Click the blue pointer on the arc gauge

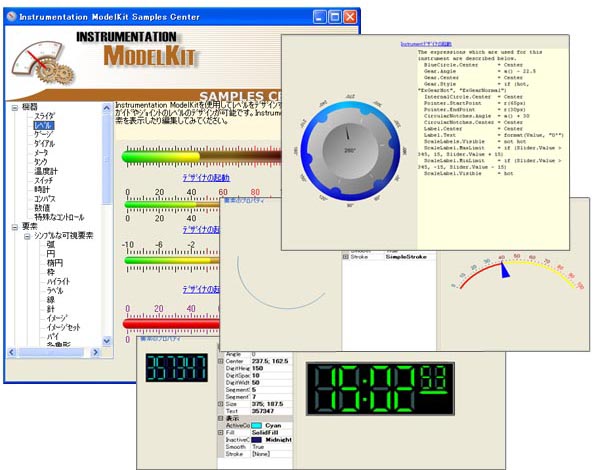[x=505, y=270]
